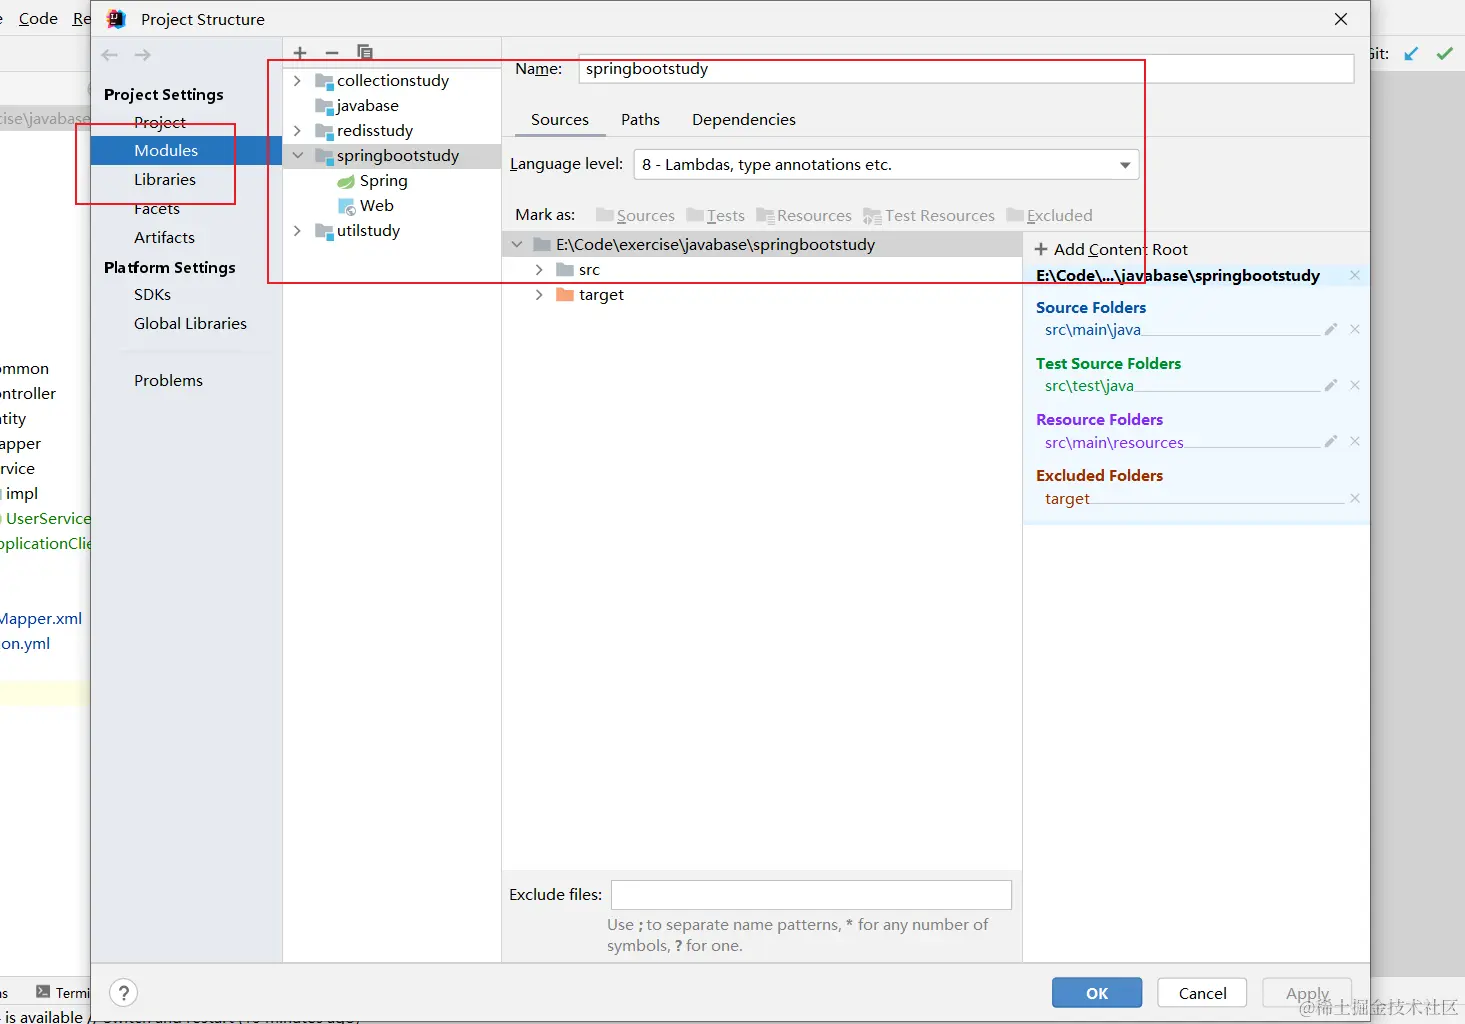This screenshot has width=1465, height=1024.
Task: Expand the target folder
Action: coord(539,295)
